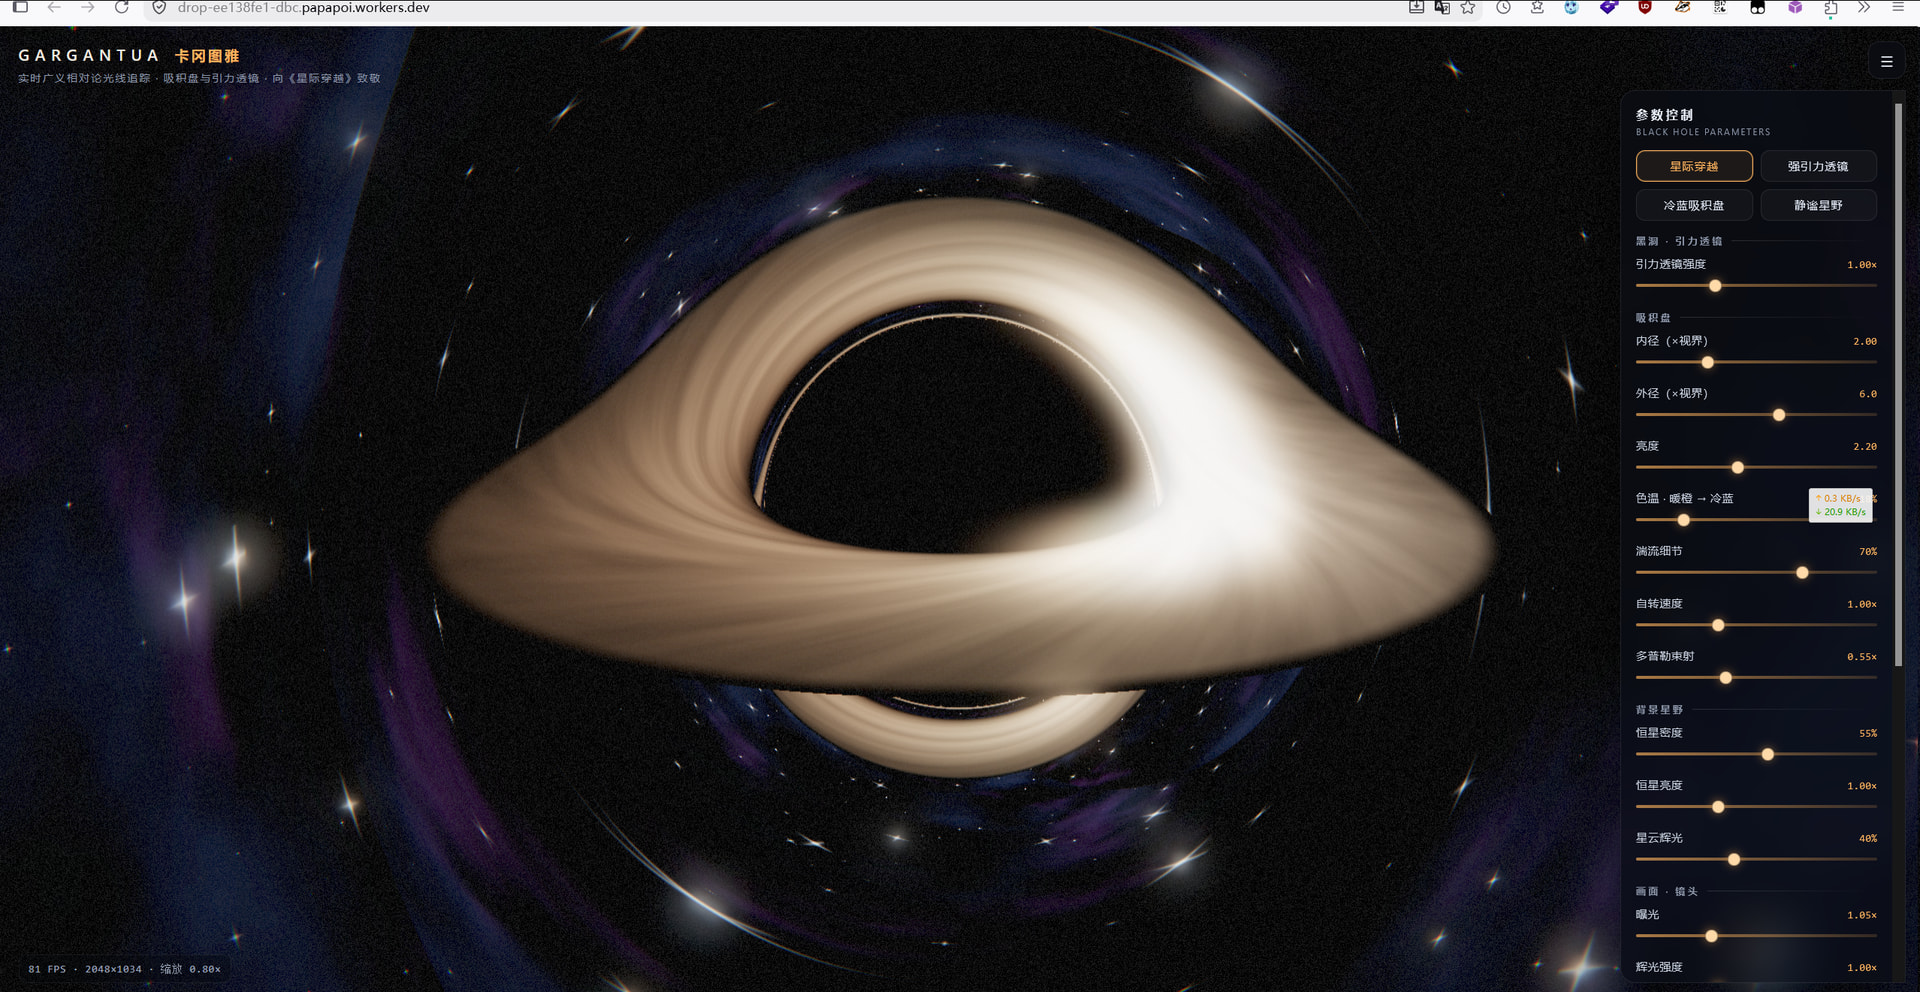Click the 多普勒束射 slider handle
Image resolution: width=1920 pixels, height=992 pixels.
[x=1726, y=678]
